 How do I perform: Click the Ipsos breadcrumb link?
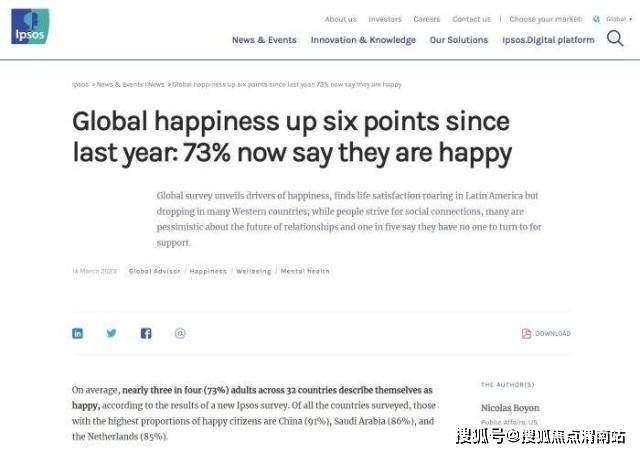(x=80, y=84)
